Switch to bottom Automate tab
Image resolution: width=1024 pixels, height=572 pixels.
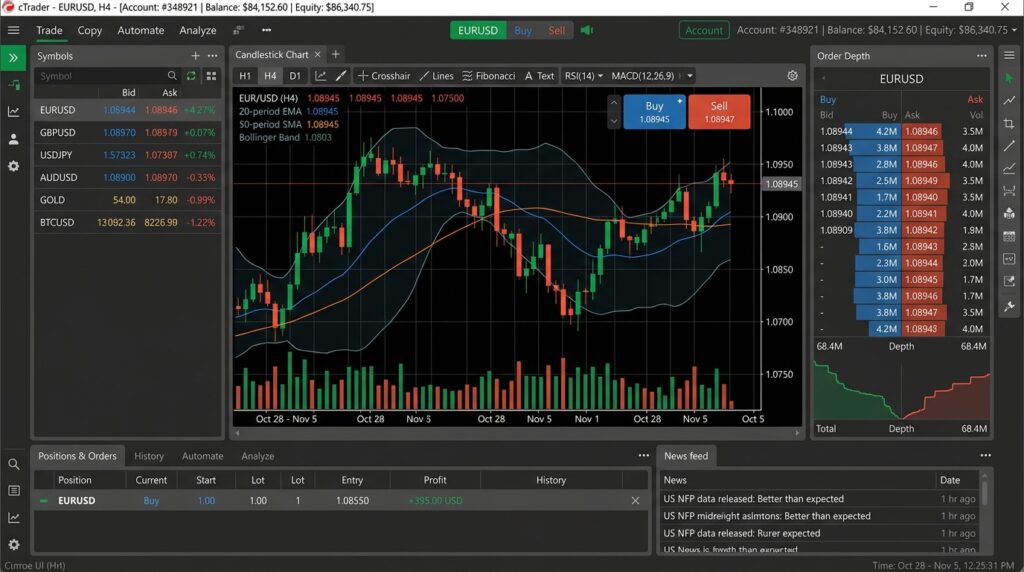[x=202, y=456]
